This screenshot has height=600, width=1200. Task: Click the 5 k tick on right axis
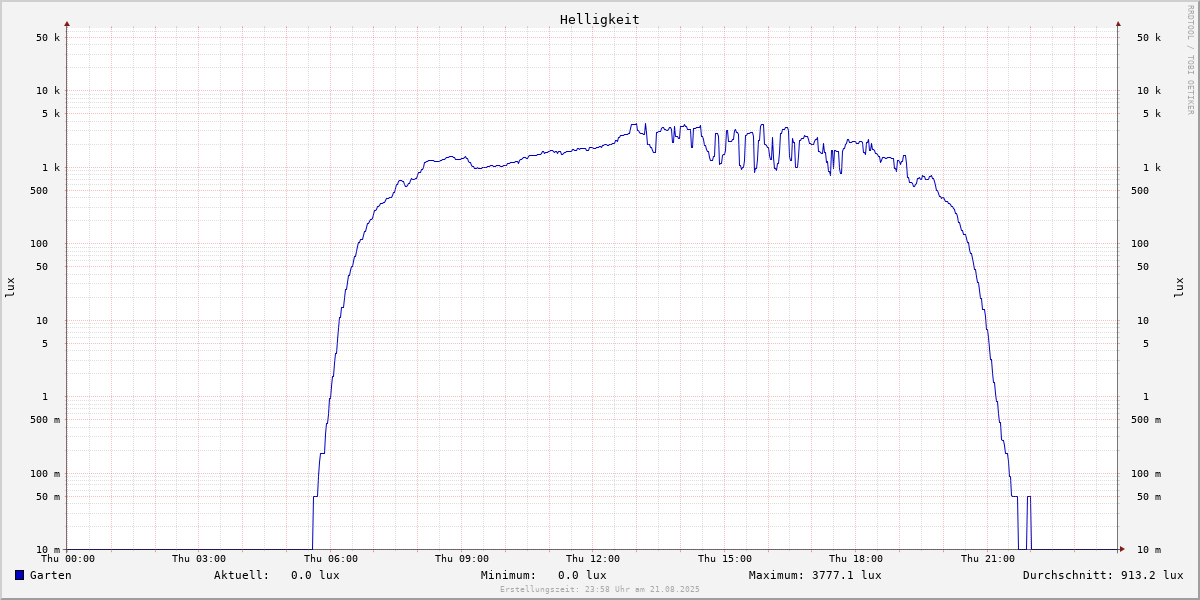point(1152,114)
